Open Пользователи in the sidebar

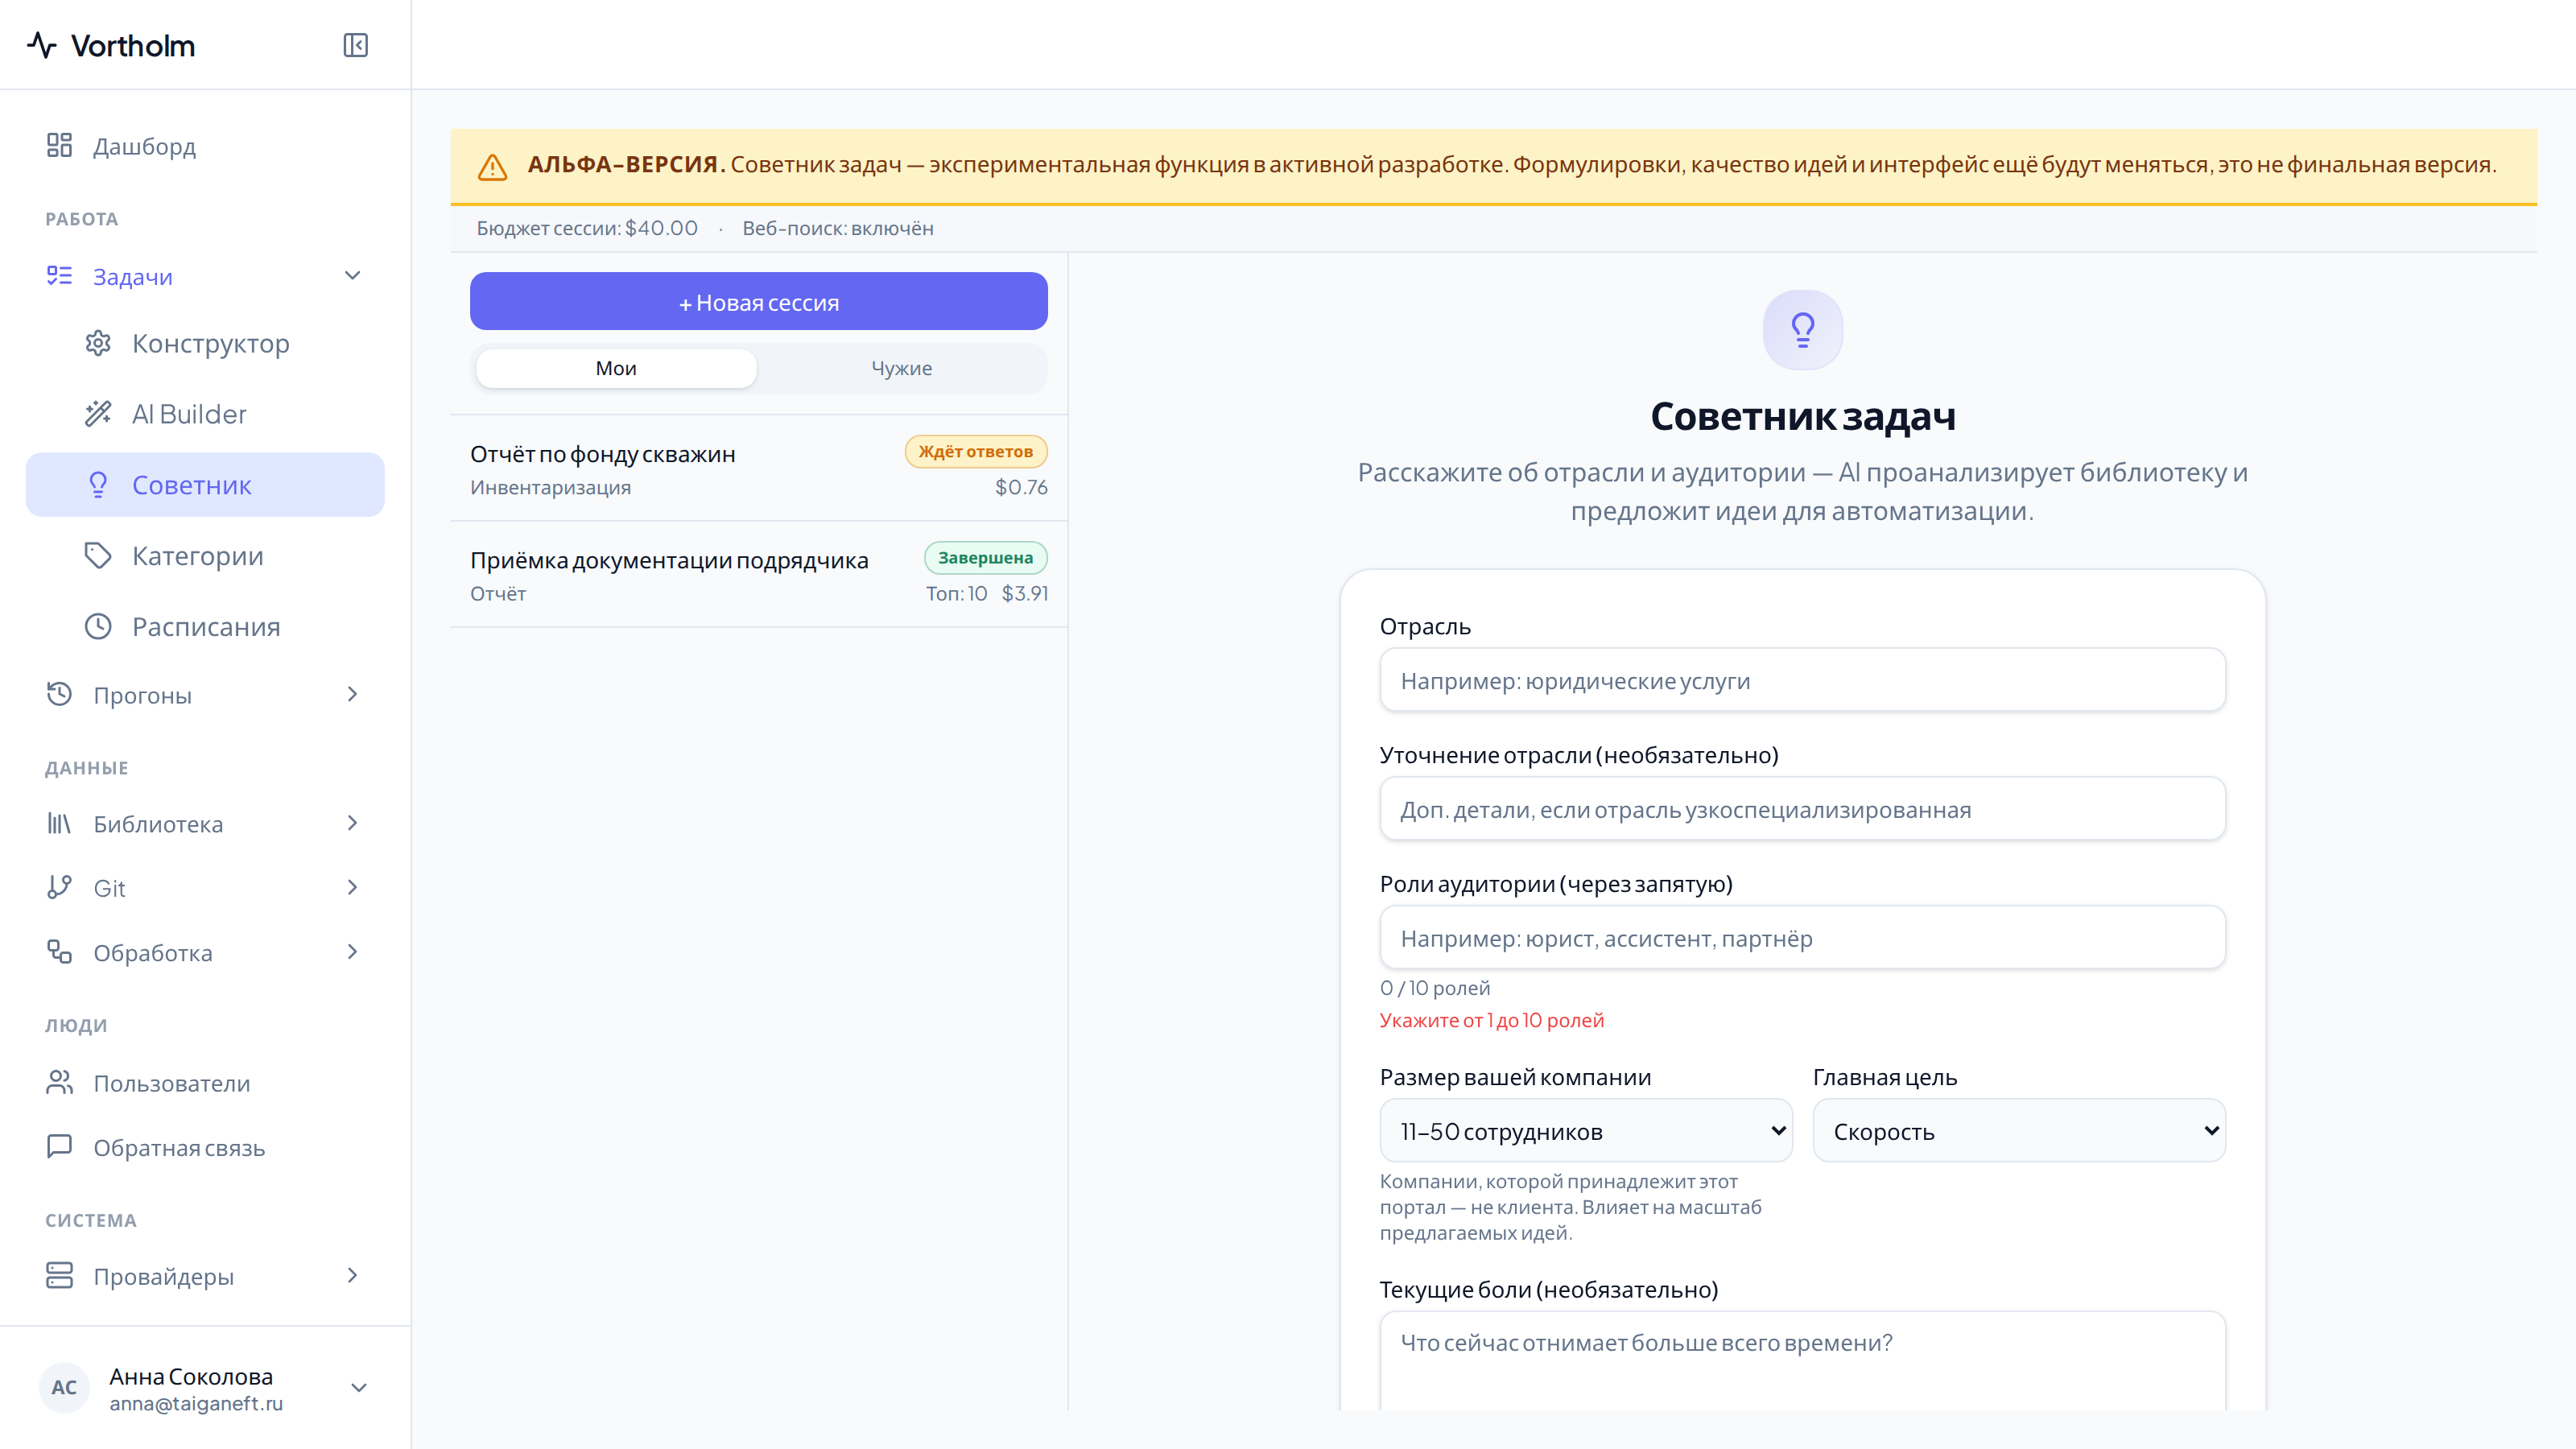coord(205,1083)
